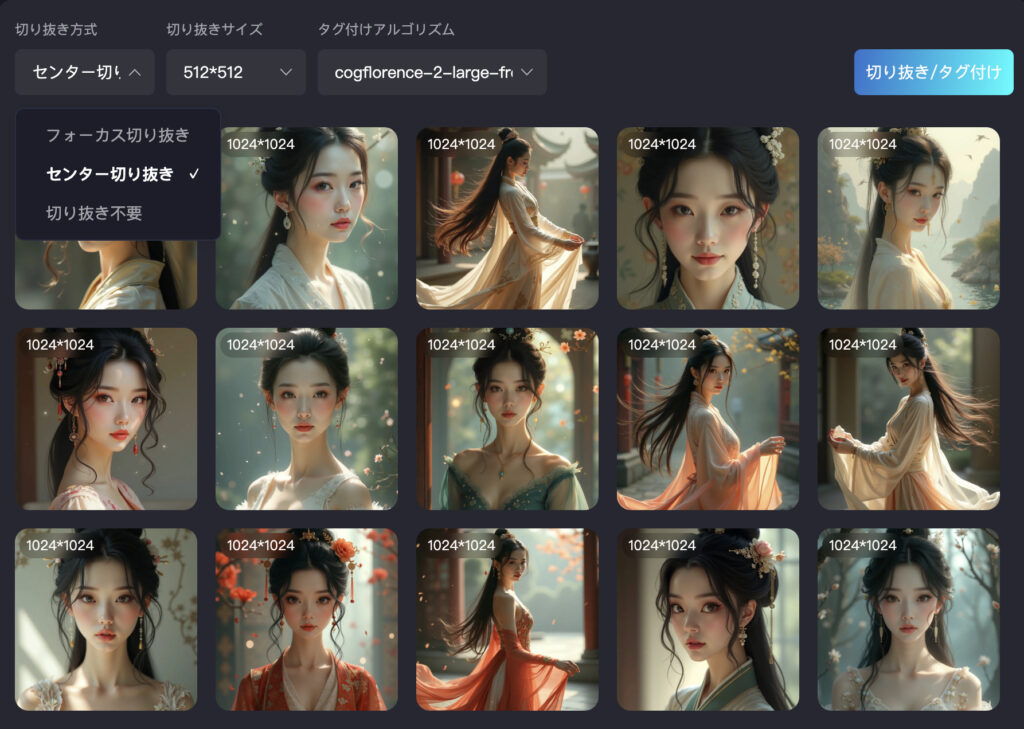Click the 切り抜き/タグ付け button
The image size is (1024, 729).
(x=932, y=72)
